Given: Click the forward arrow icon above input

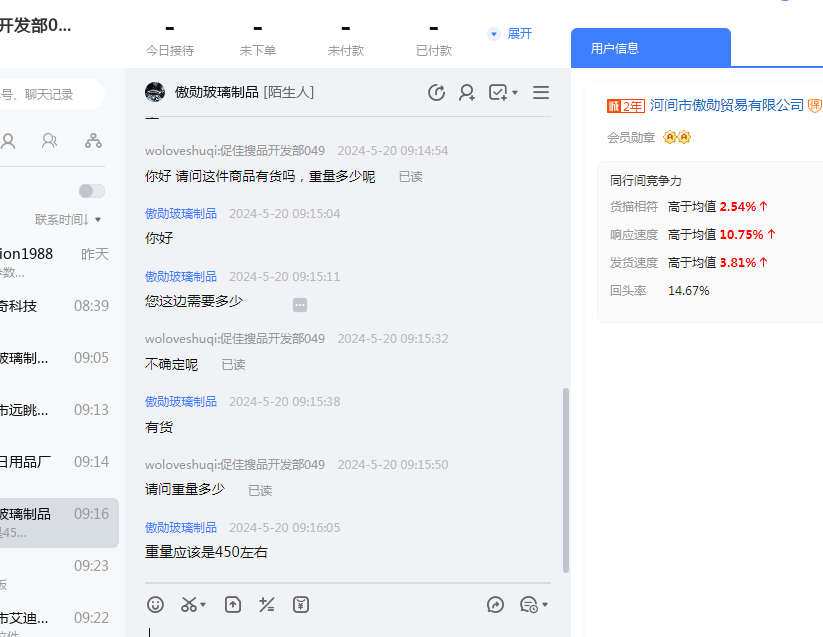Looking at the screenshot, I should click(495, 604).
